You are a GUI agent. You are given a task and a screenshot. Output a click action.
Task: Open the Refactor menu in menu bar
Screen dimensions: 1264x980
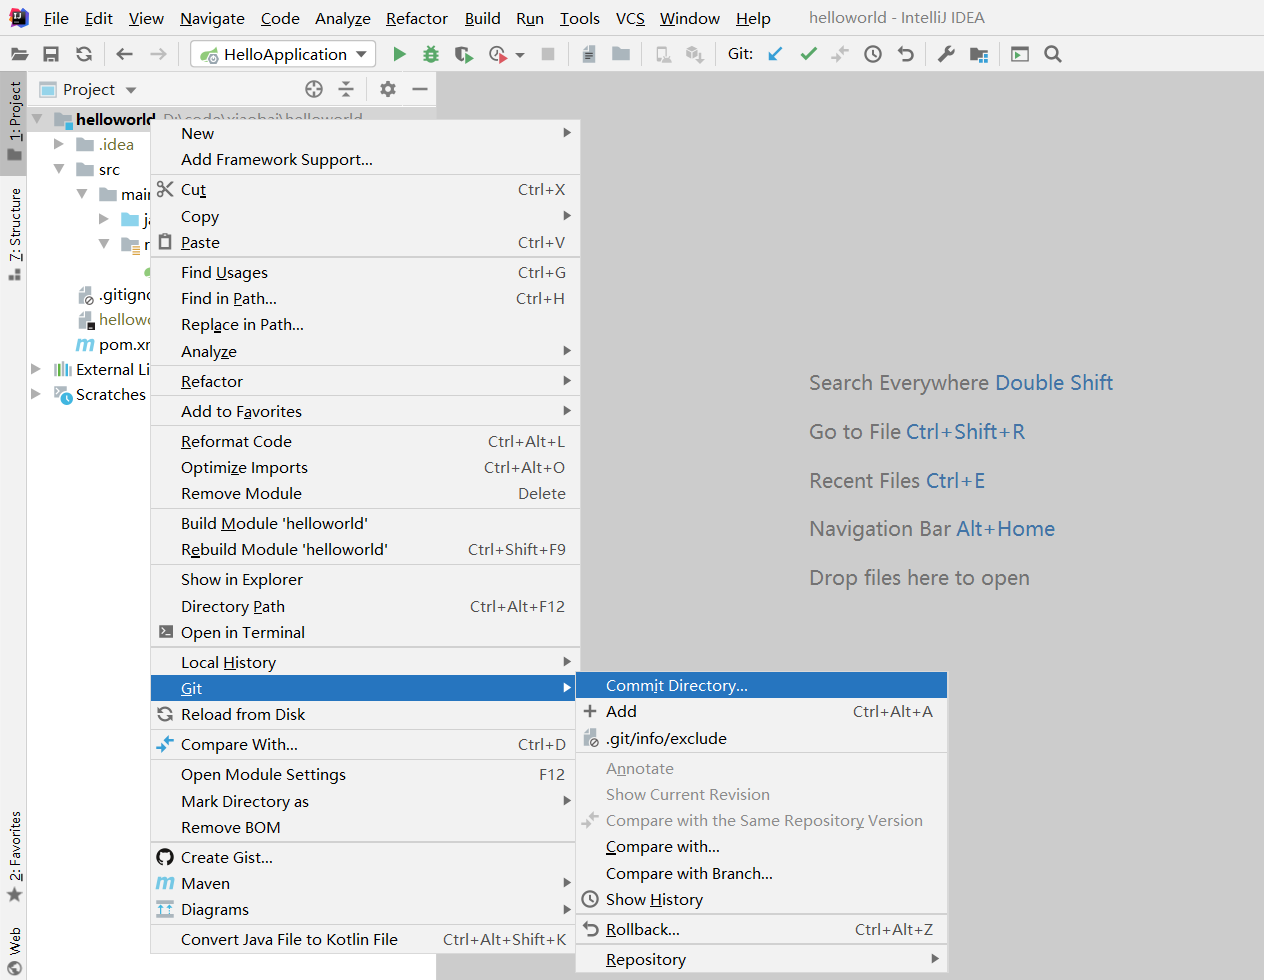[417, 18]
